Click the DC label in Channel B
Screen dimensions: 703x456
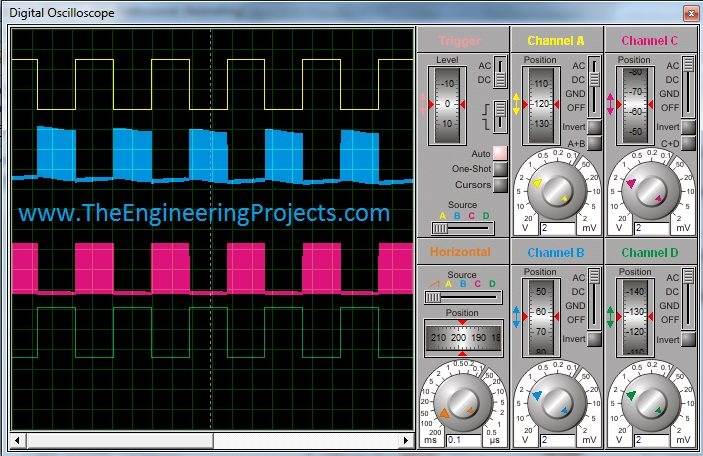pyautogui.click(x=578, y=291)
